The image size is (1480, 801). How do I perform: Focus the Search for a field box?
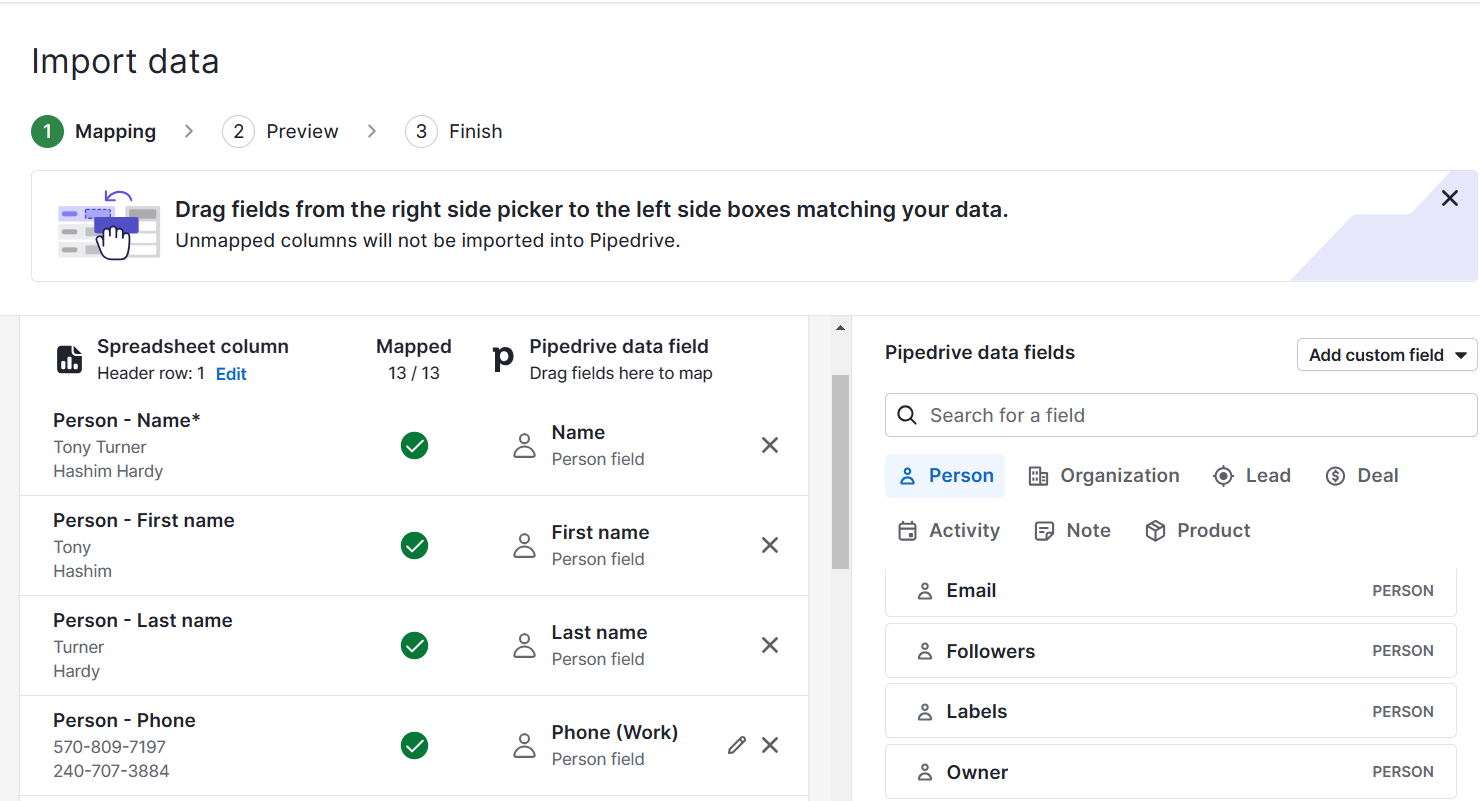pos(1180,415)
